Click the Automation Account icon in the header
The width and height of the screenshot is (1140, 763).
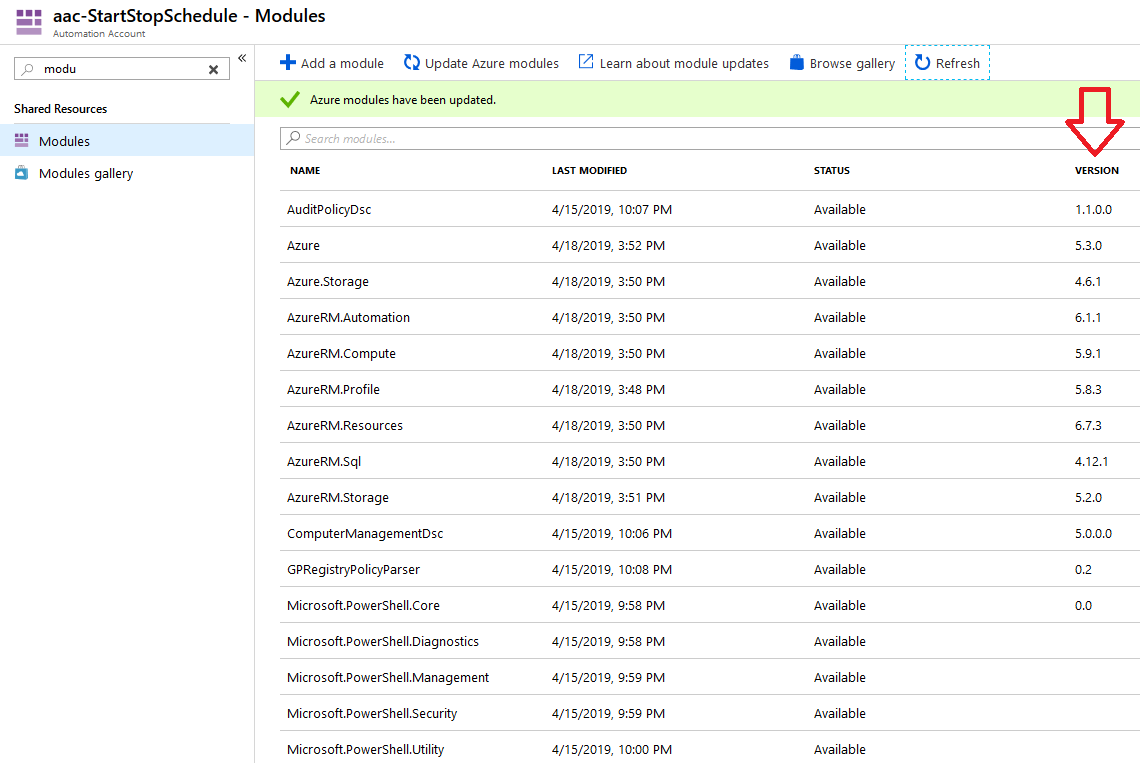[29, 22]
